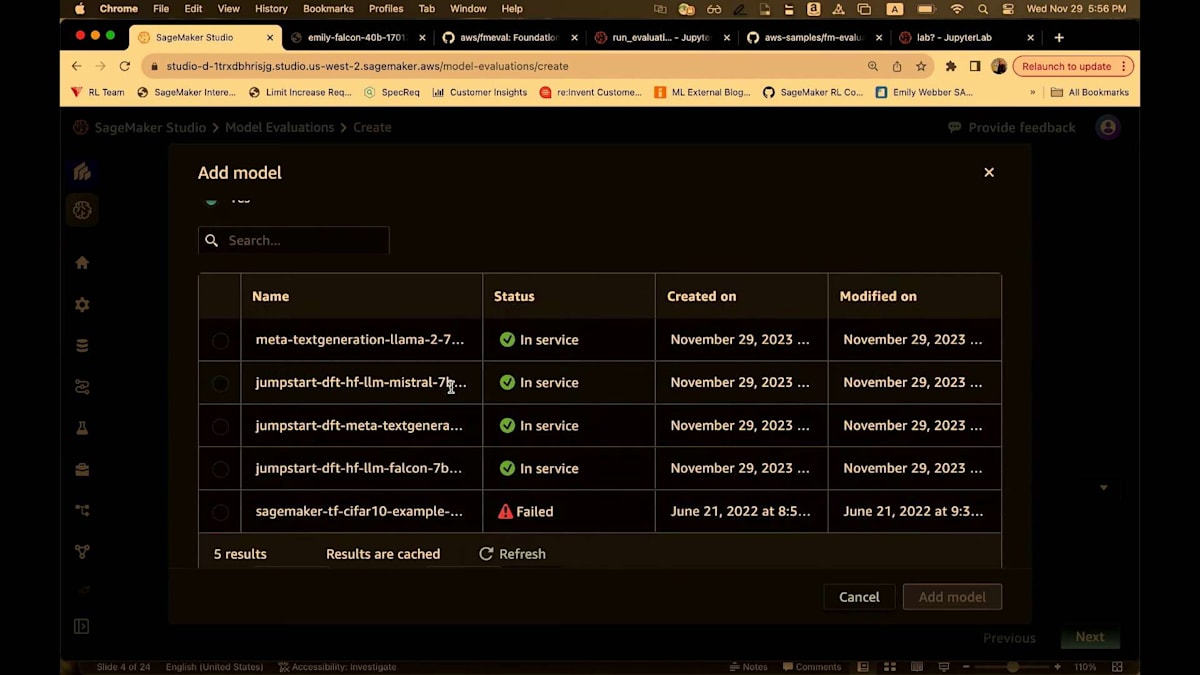1200x675 pixels.
Task: Bookmark this page with the star icon
Action: 921,66
